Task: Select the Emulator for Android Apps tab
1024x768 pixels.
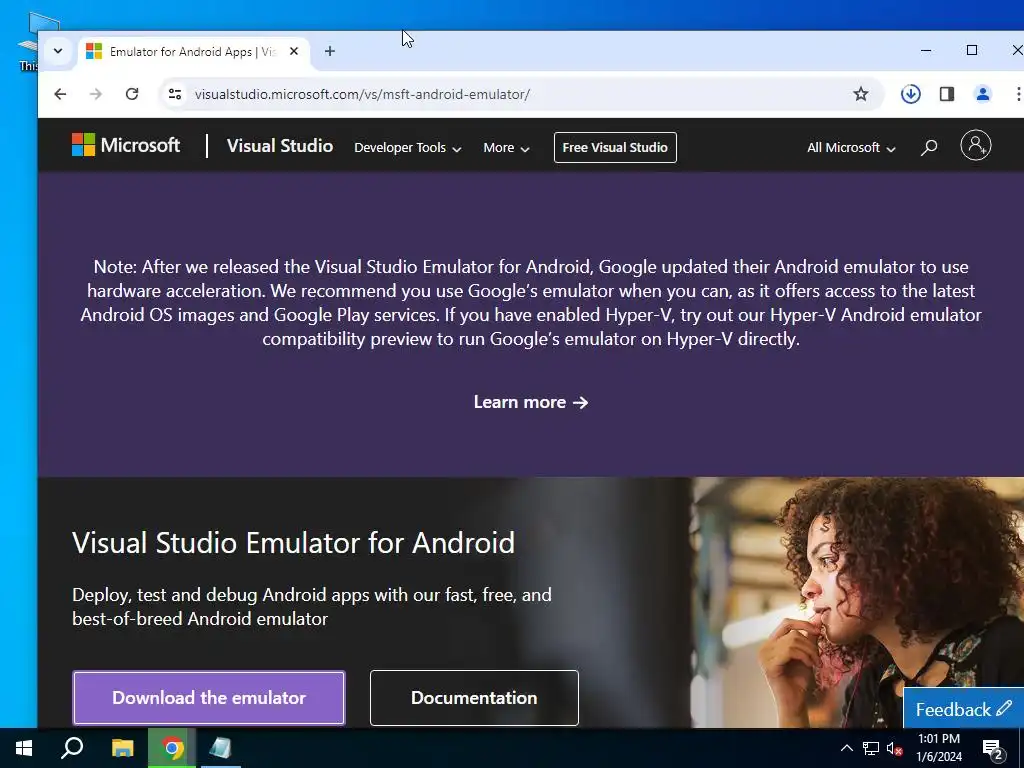Action: pyautogui.click(x=194, y=52)
